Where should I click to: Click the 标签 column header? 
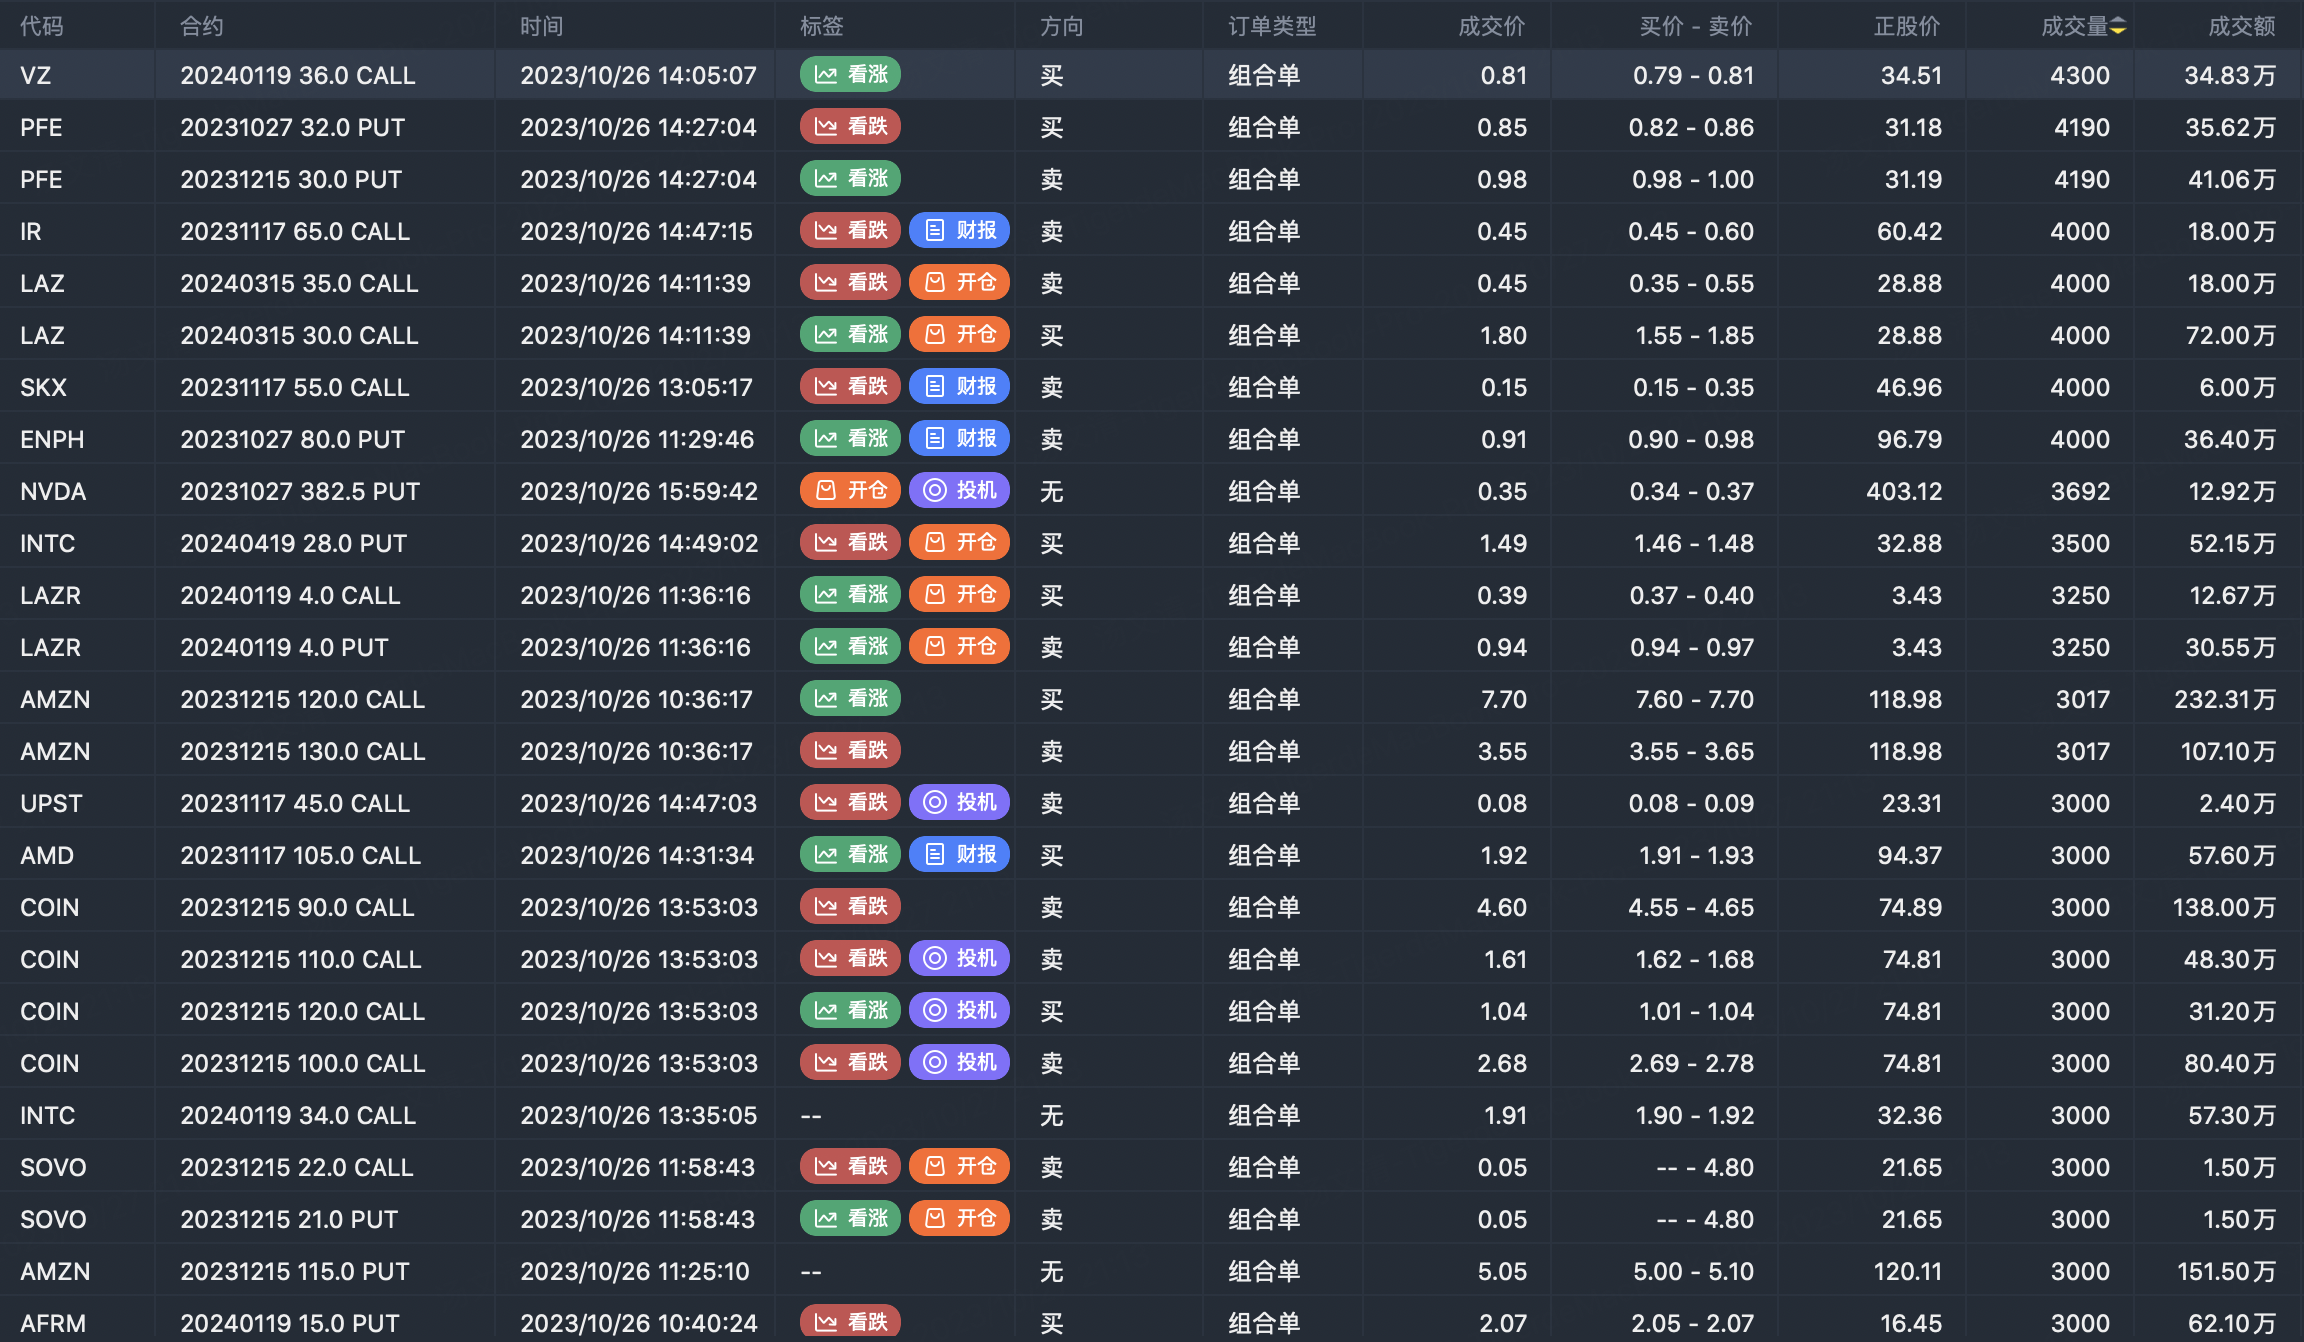pos(821,27)
